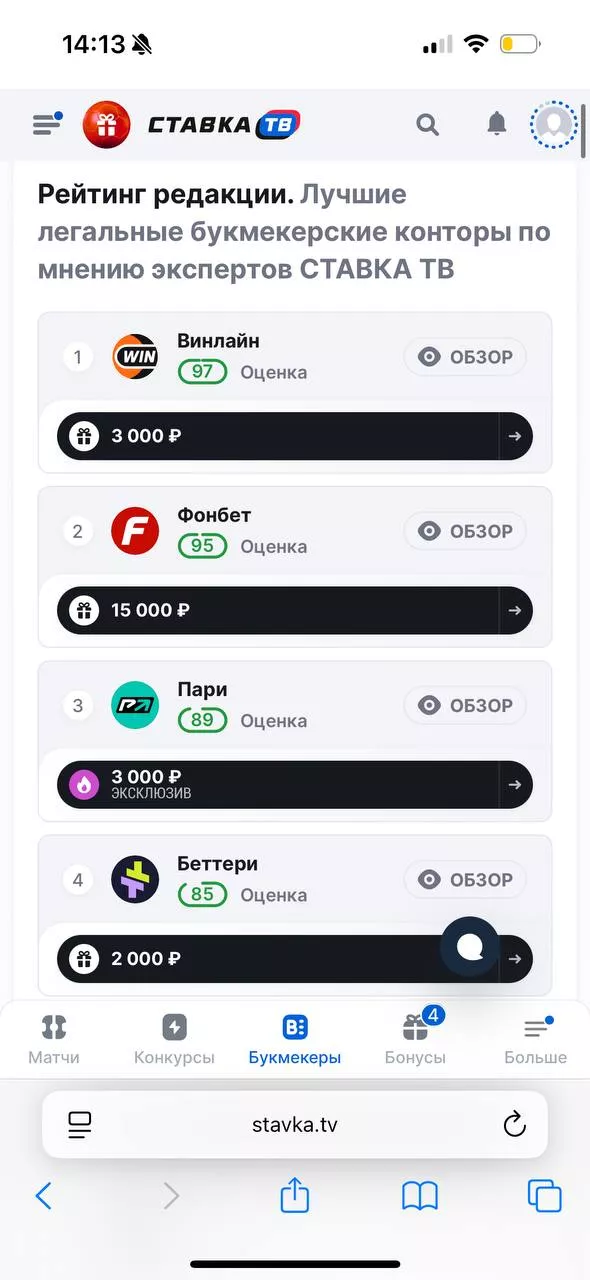Tap the stavka.tv address bar
590x1280 pixels.
point(295,1124)
